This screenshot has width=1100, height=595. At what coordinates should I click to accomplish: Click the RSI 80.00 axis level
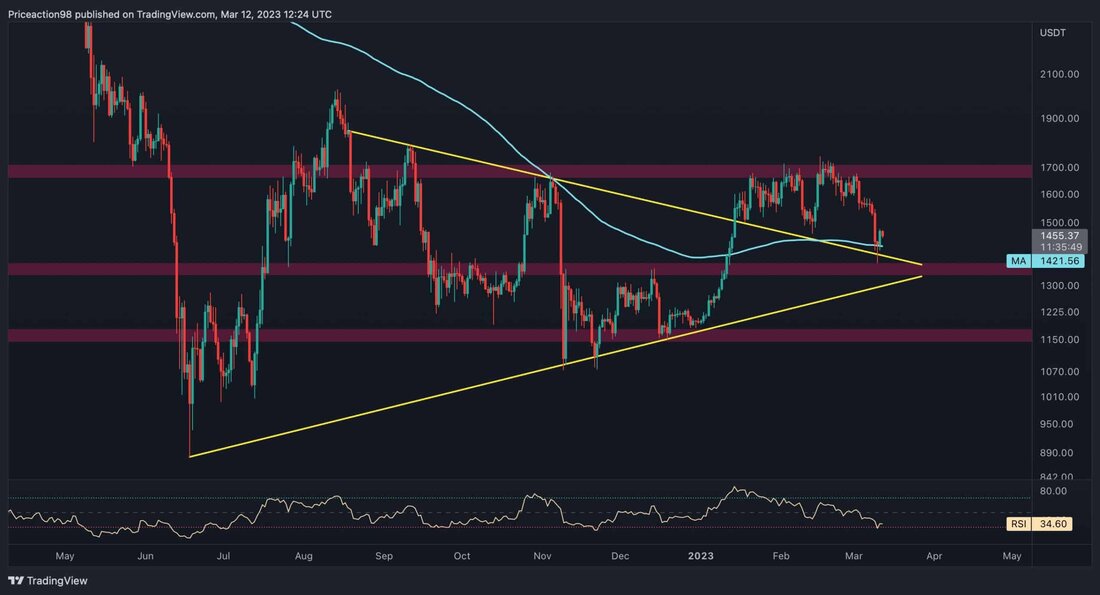tap(1053, 491)
